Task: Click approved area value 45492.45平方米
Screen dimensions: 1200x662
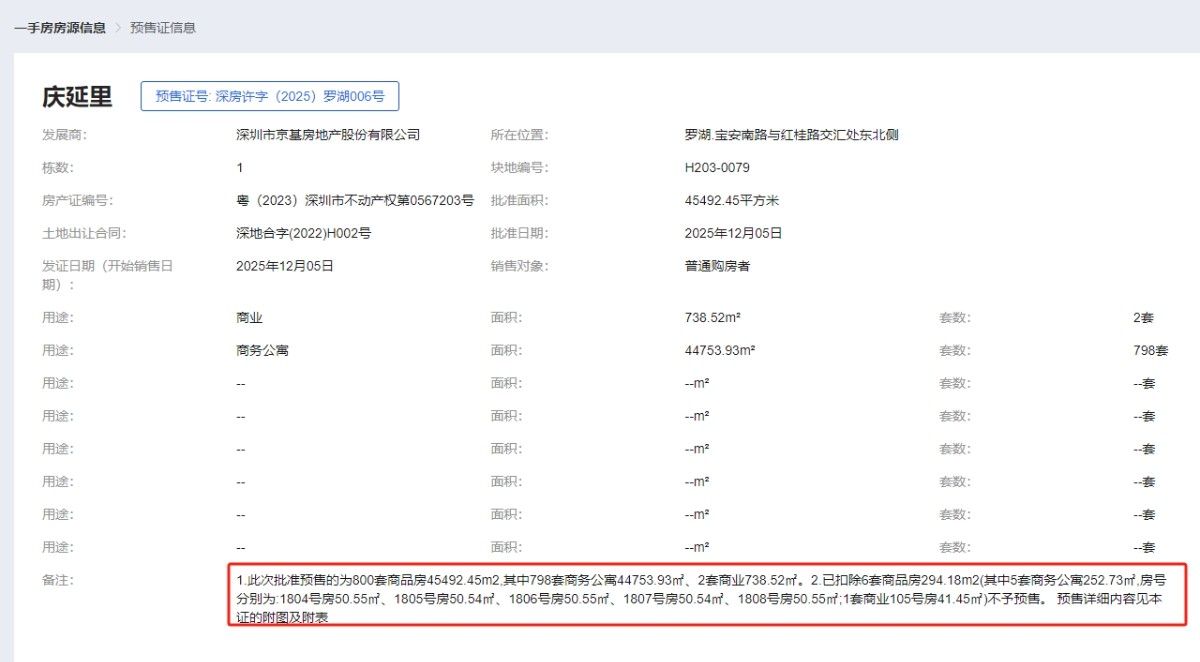Action: pos(731,201)
